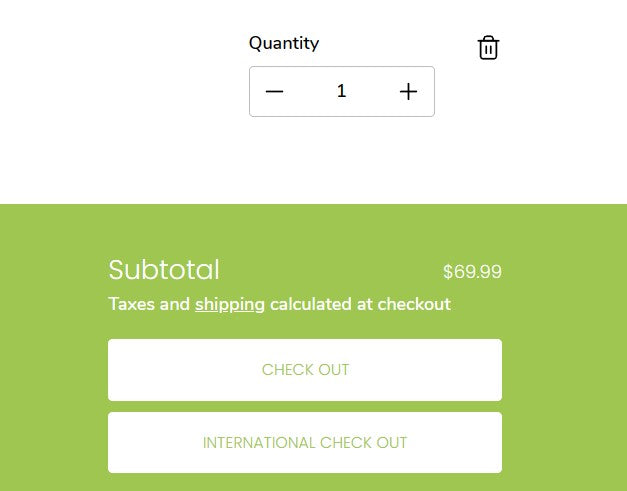
Task: Click the Quantity label above the stepper
Action: point(284,43)
